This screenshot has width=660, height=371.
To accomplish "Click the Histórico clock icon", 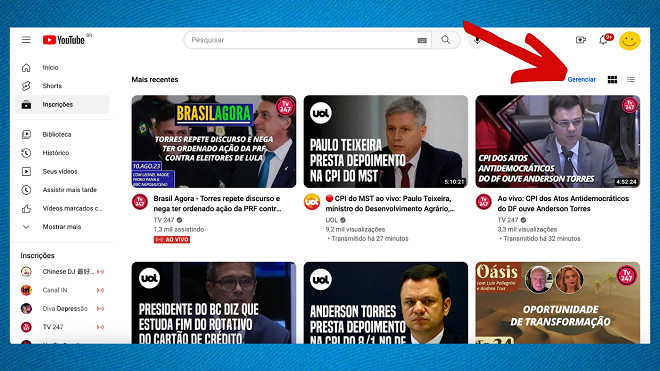I will pos(26,153).
